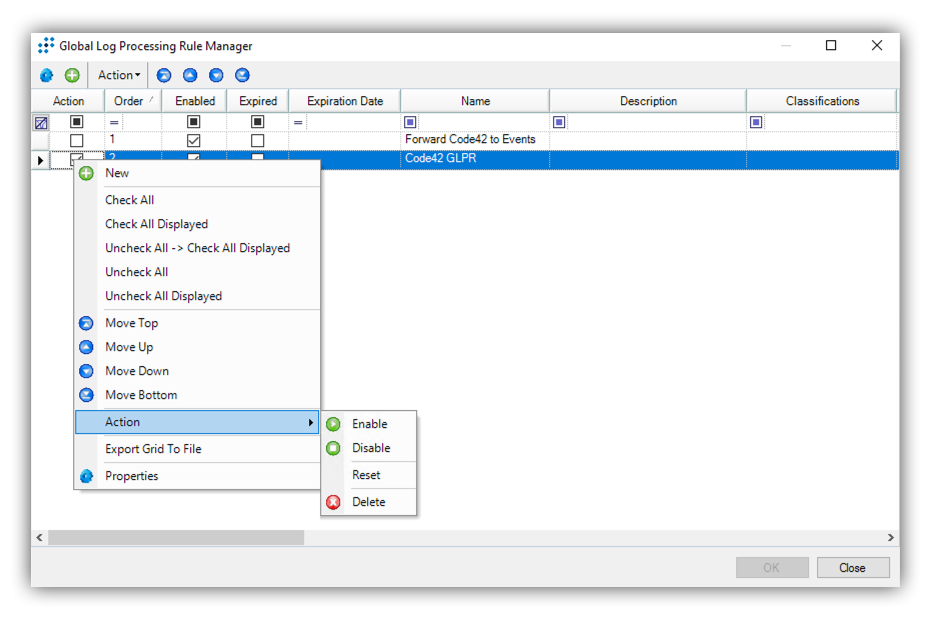This screenshot has height=618, width=934.
Task: Click the horizontal scrollbar right arrow
Action: [890, 538]
